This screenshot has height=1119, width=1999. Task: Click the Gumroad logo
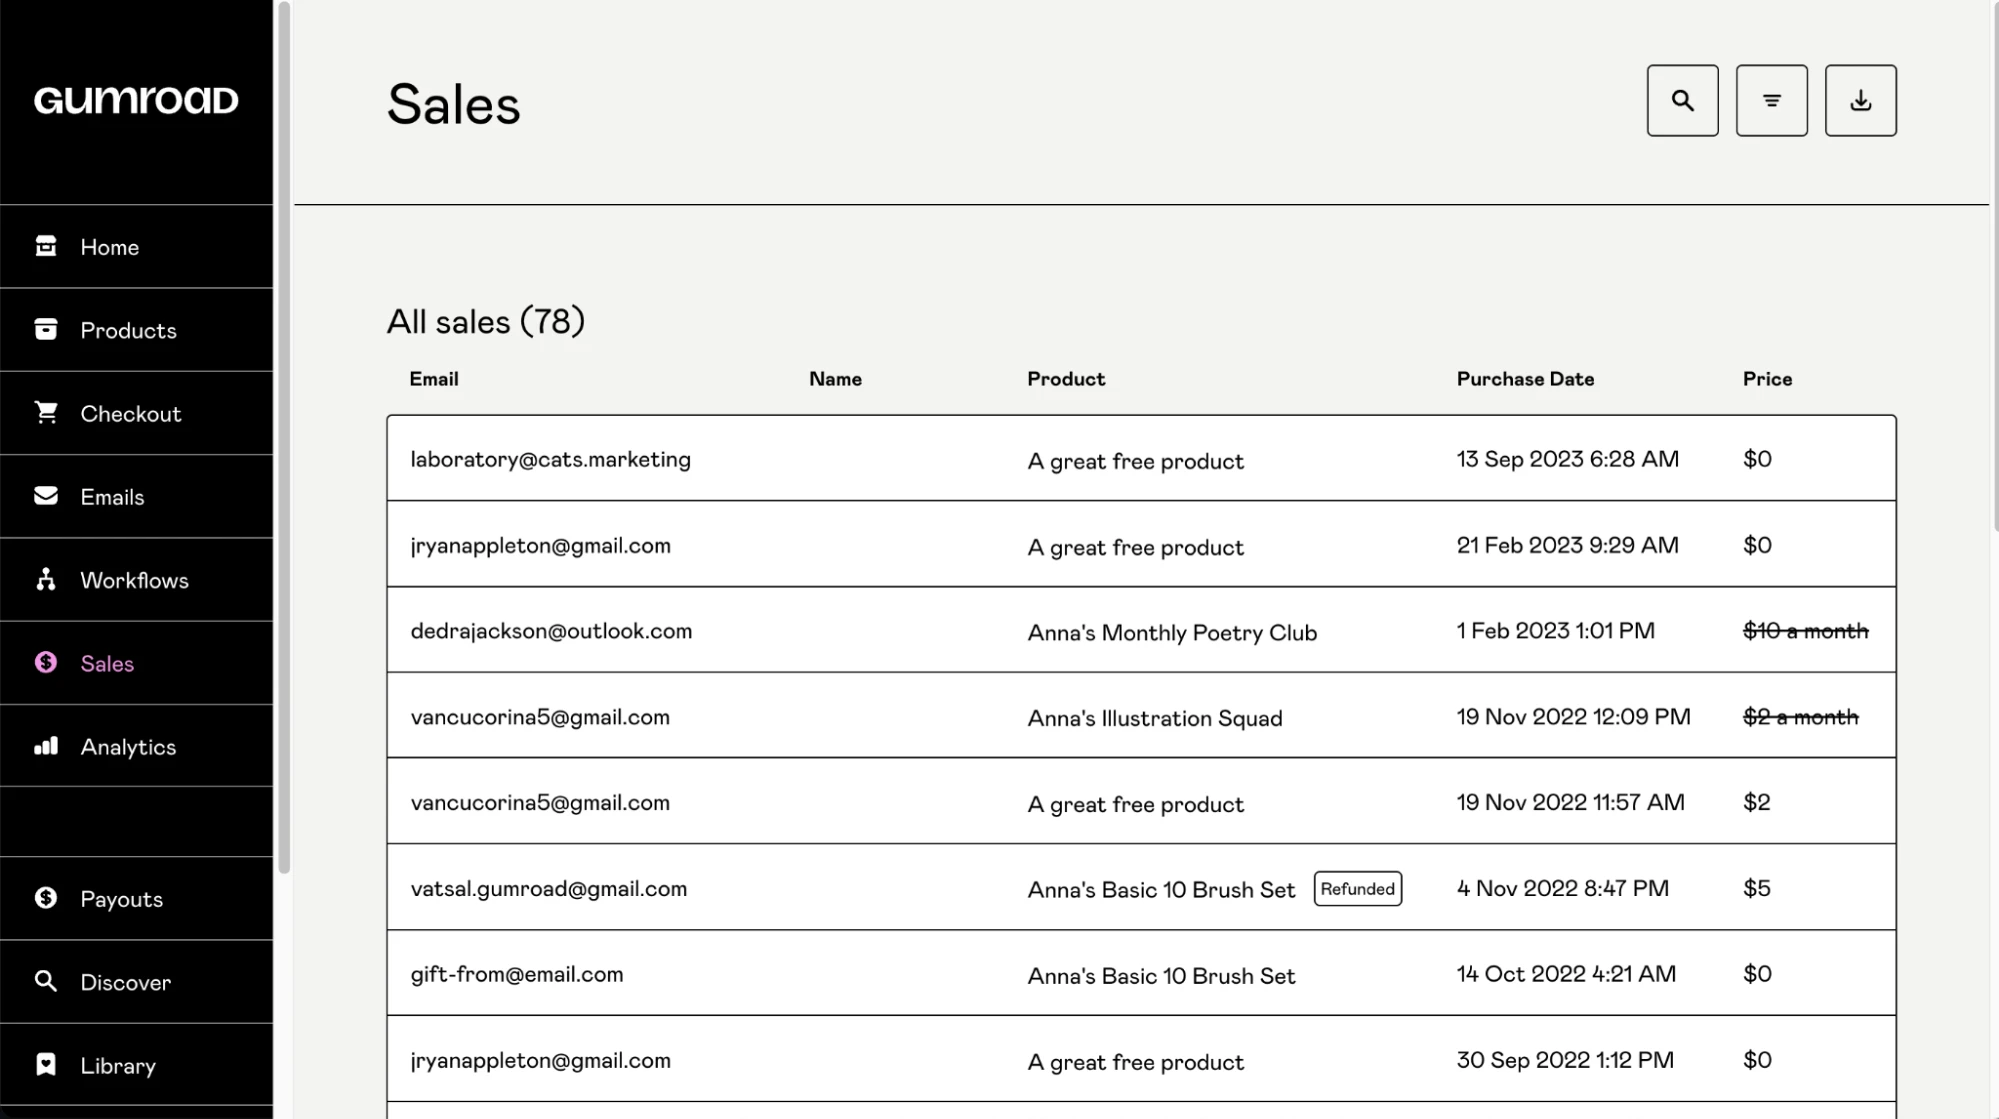(136, 99)
